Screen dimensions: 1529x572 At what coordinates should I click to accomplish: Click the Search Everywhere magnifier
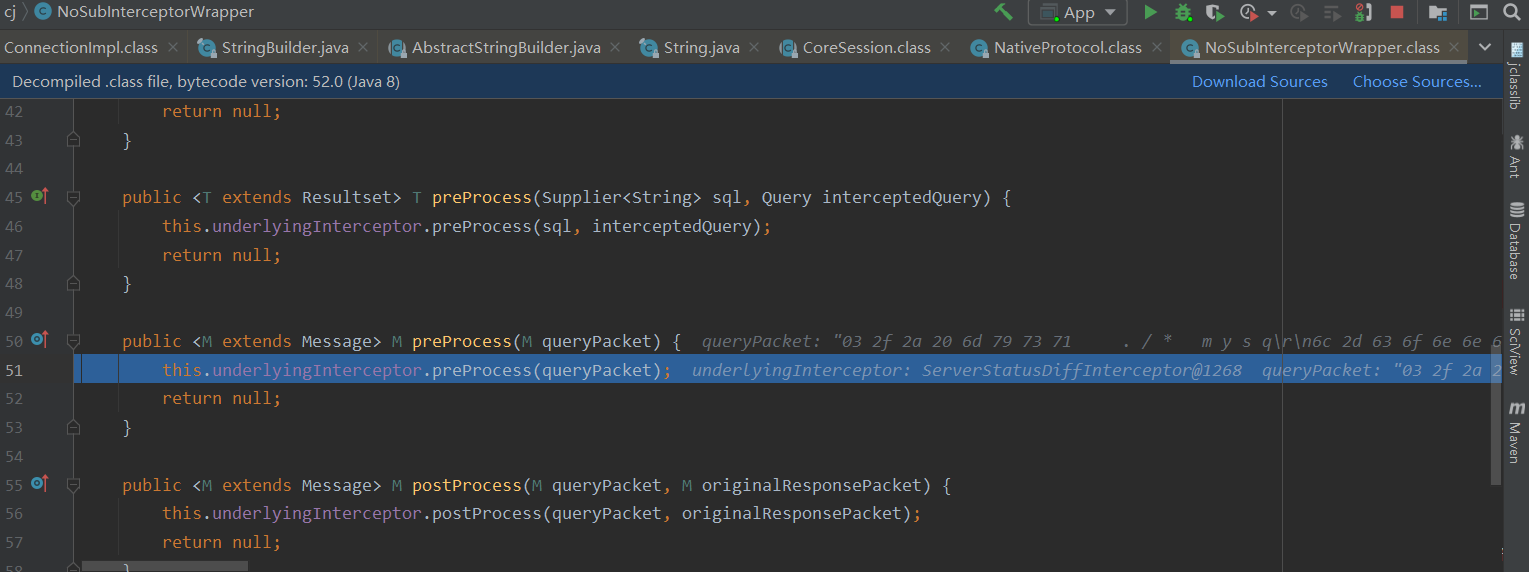pos(1511,12)
